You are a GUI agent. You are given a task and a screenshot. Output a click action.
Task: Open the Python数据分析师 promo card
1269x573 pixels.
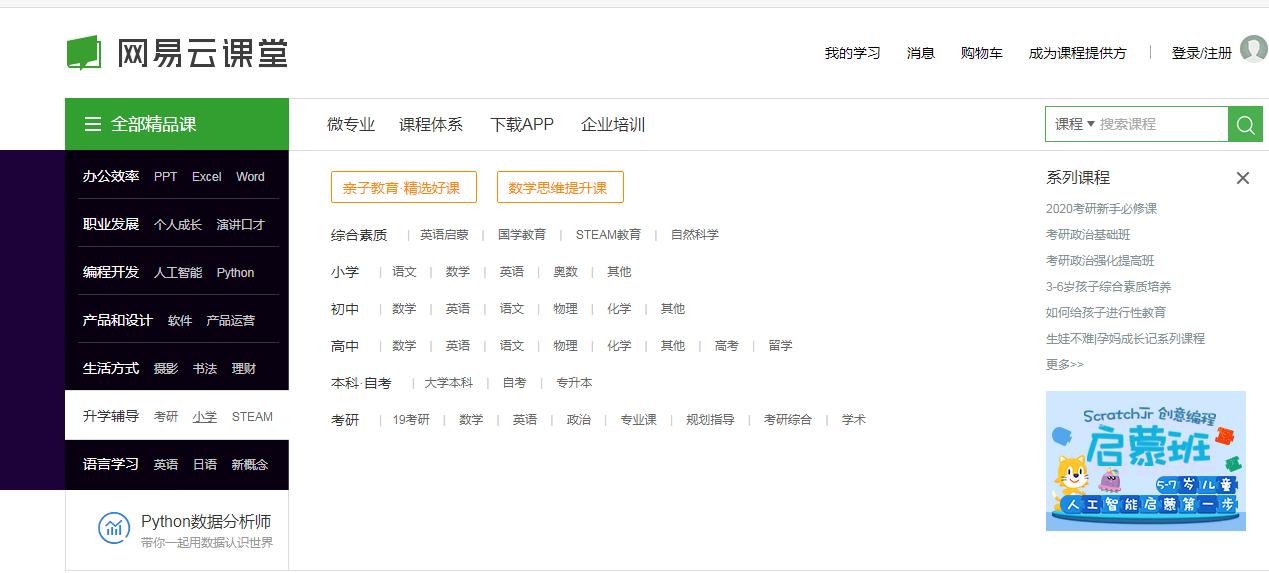pyautogui.click(x=177, y=530)
